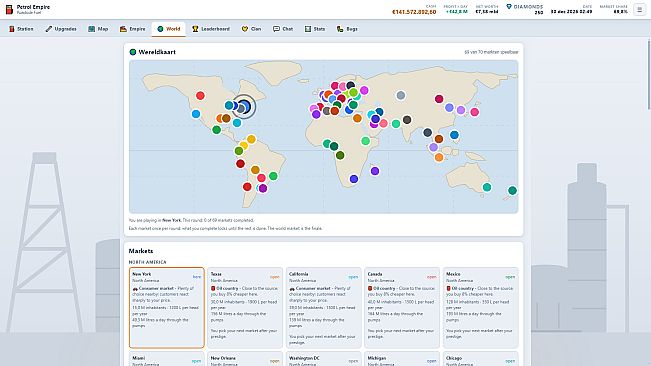Select red marker in western Canada
Screen dimensions: 651x366
pyautogui.click(x=200, y=96)
